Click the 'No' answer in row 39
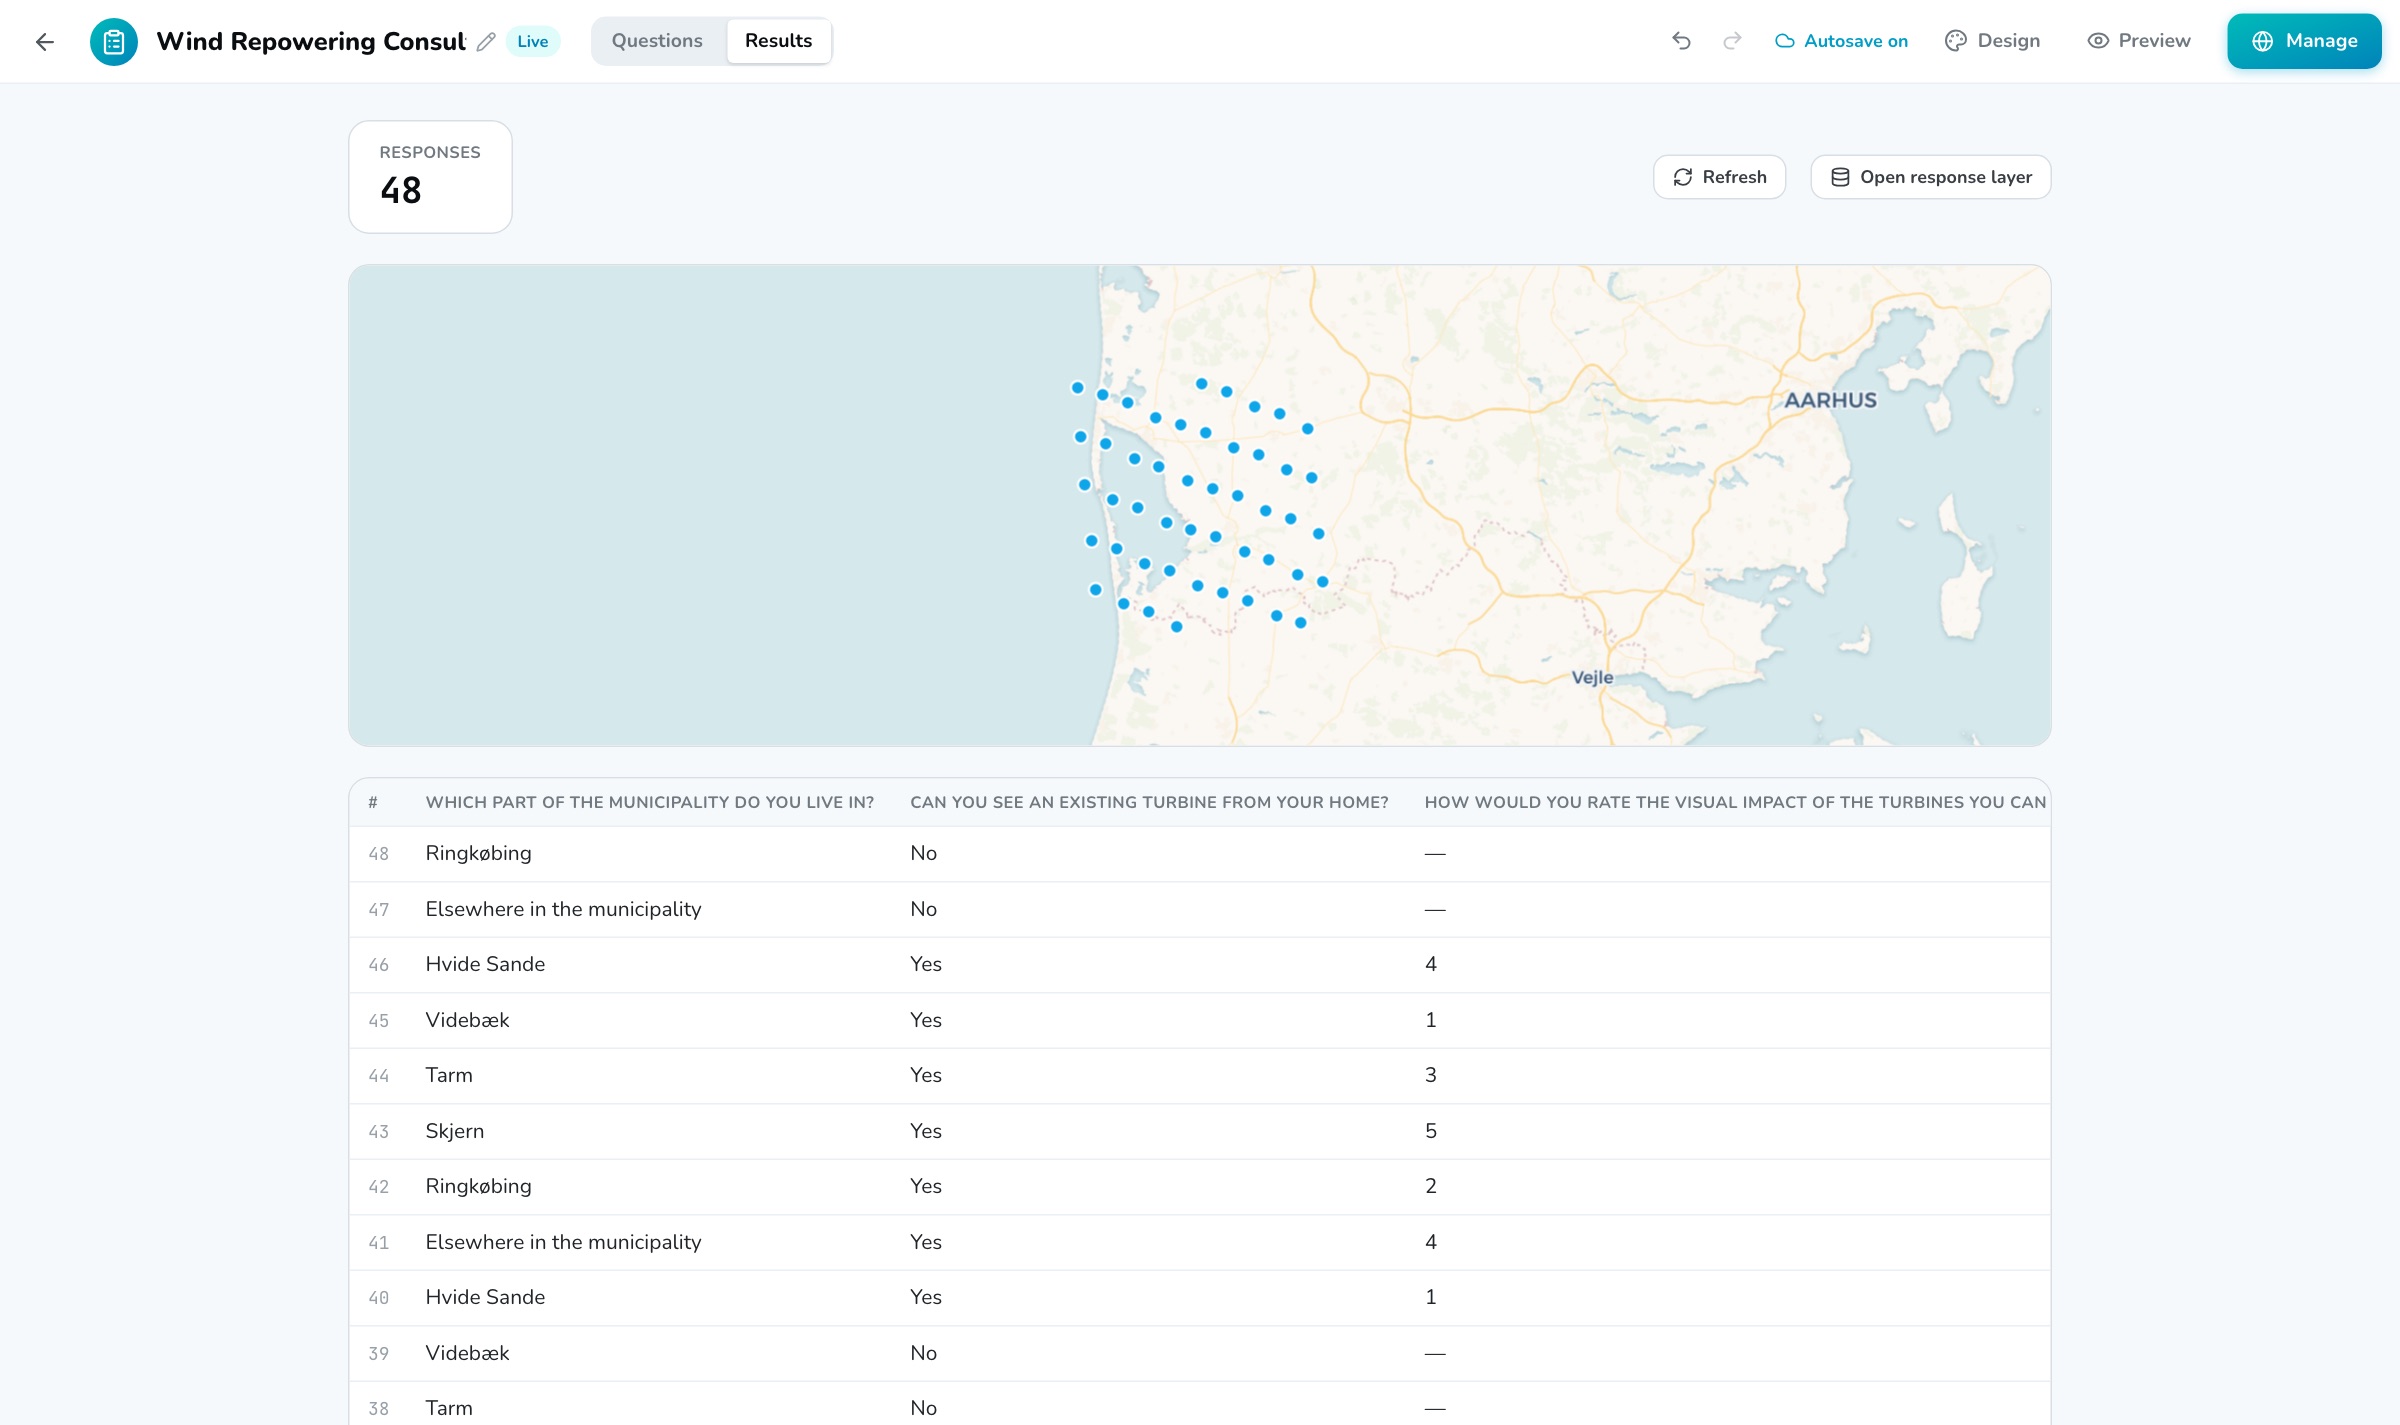 tap(923, 1353)
